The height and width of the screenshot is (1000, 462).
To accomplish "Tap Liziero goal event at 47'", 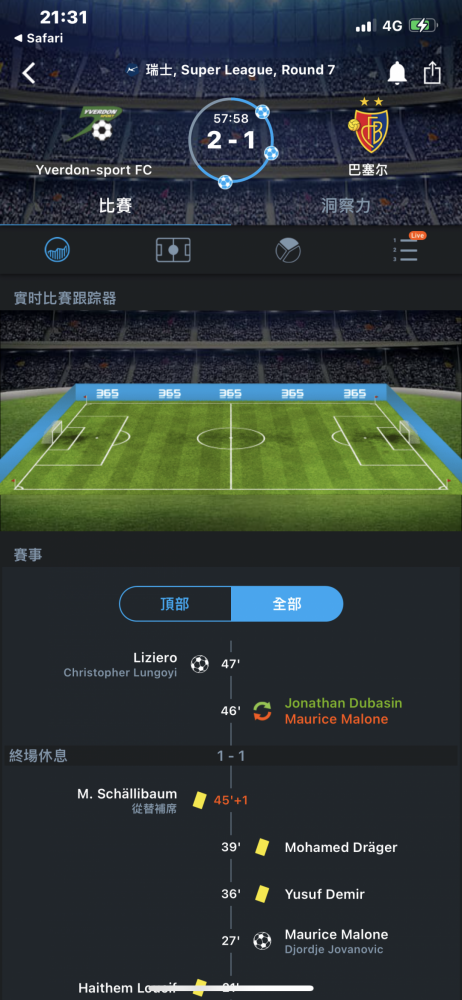I will (153, 664).
